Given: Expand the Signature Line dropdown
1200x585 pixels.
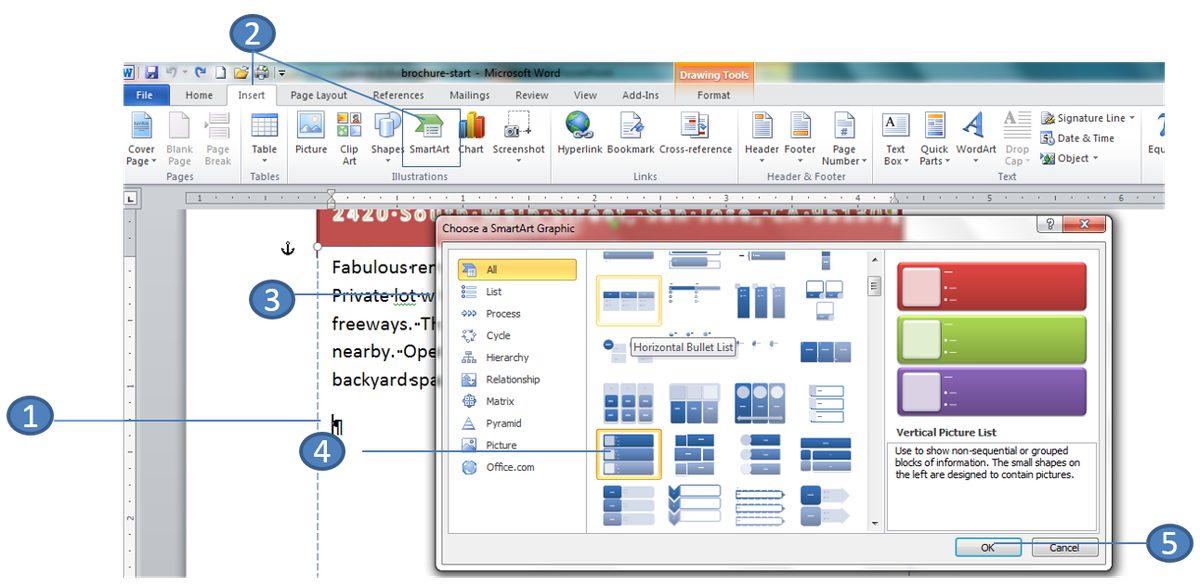Looking at the screenshot, I should coord(1132,118).
